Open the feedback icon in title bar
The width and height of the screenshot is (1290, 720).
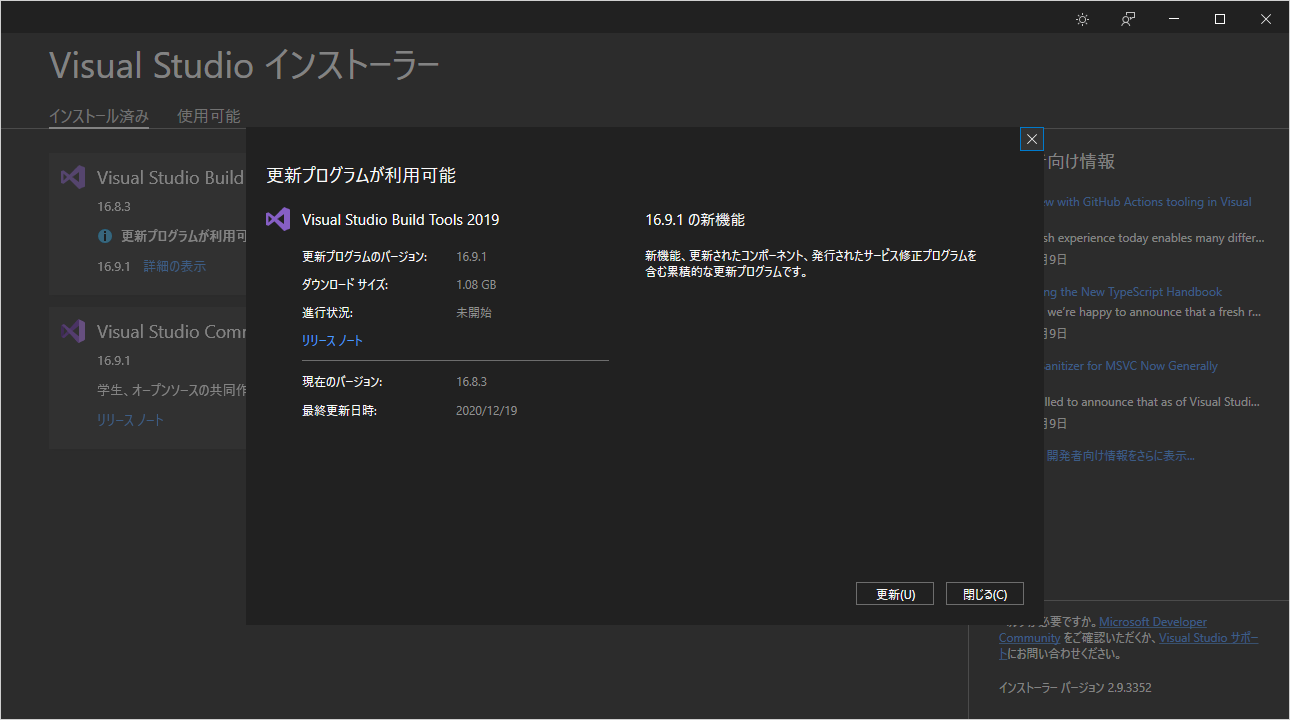coord(1128,19)
